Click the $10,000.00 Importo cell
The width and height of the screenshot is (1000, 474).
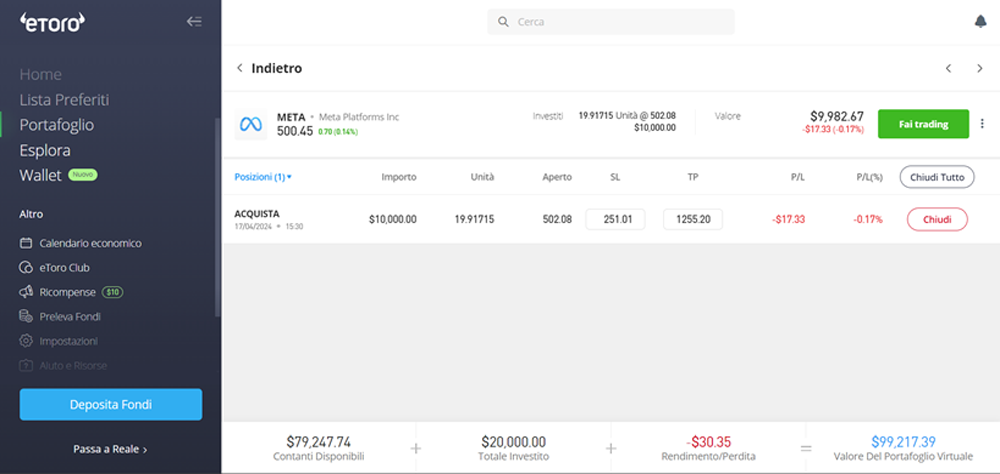coord(393,219)
